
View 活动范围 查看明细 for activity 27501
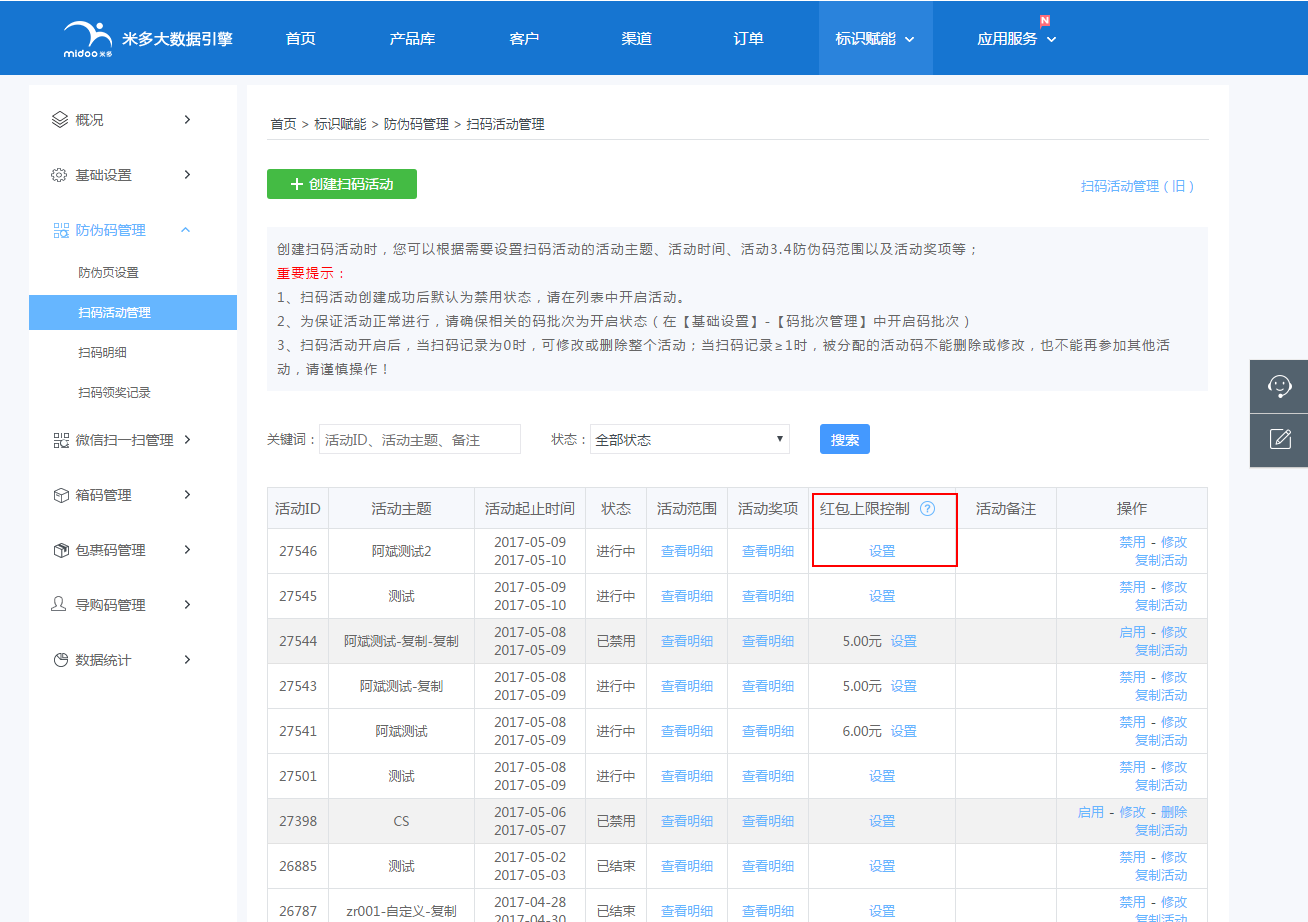(687, 776)
